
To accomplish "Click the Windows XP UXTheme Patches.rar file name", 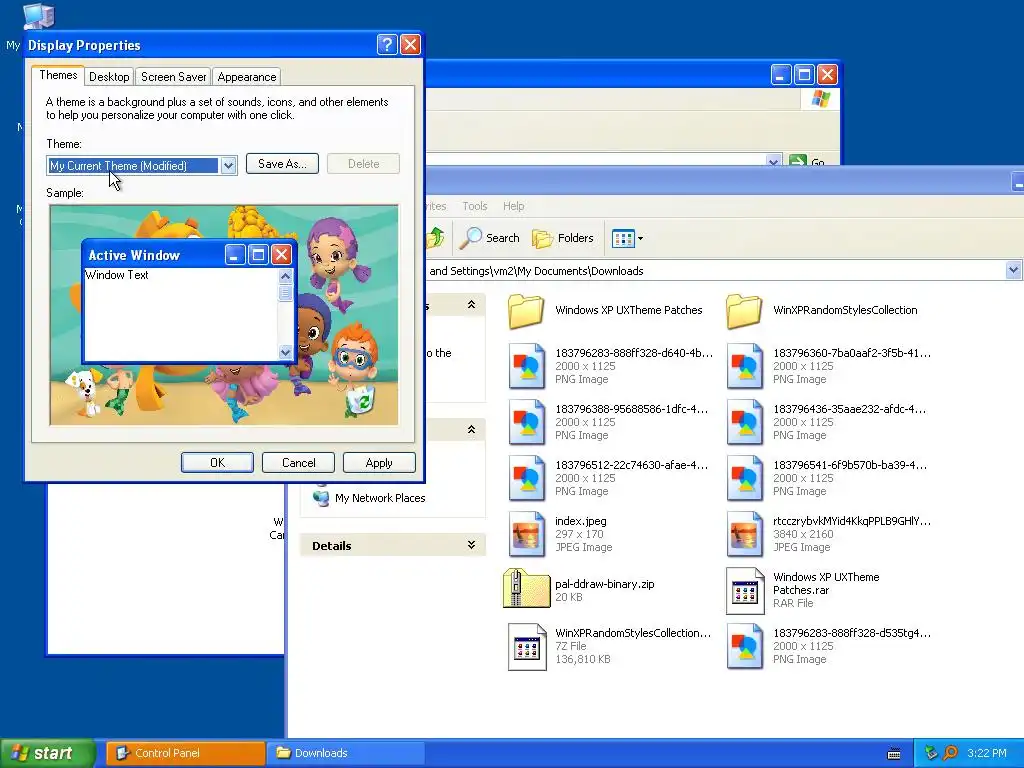I will [x=826, y=583].
